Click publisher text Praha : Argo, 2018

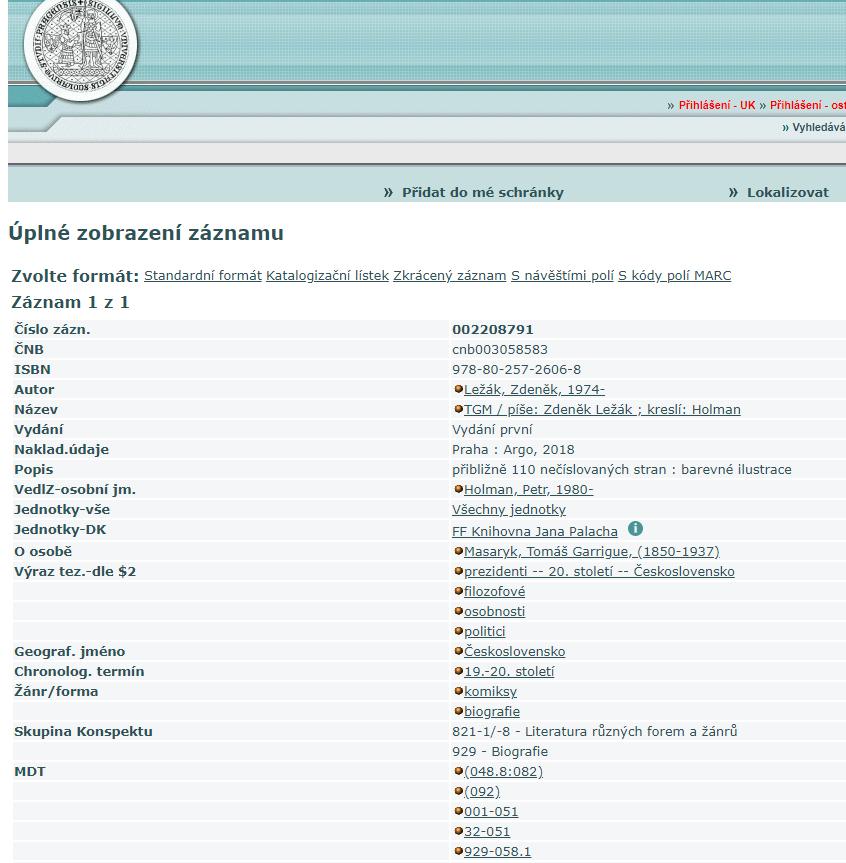click(513, 450)
